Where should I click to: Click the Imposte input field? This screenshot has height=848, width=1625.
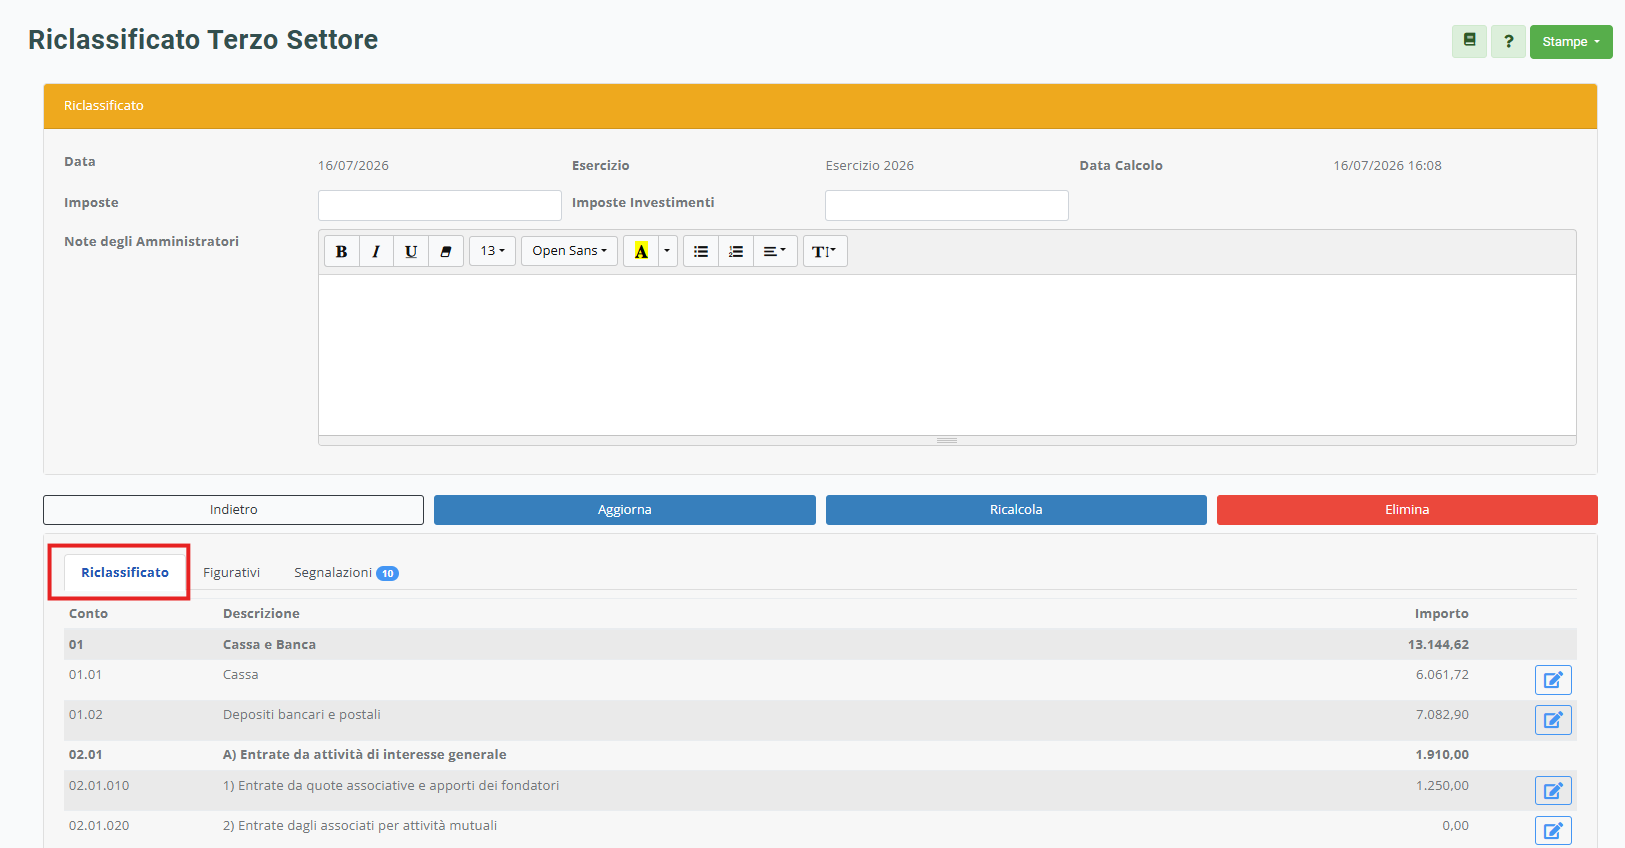point(440,205)
